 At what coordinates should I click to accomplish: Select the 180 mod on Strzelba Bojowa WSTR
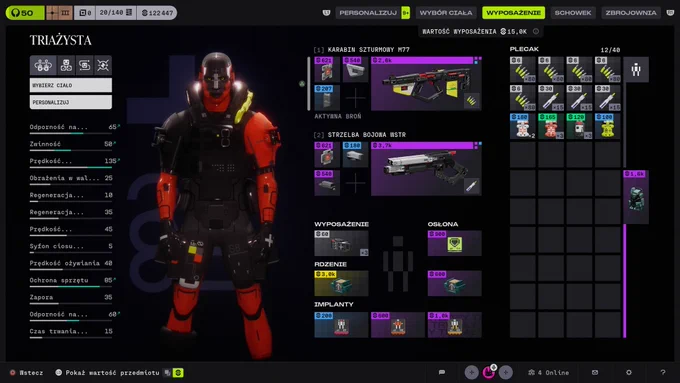click(x=355, y=154)
